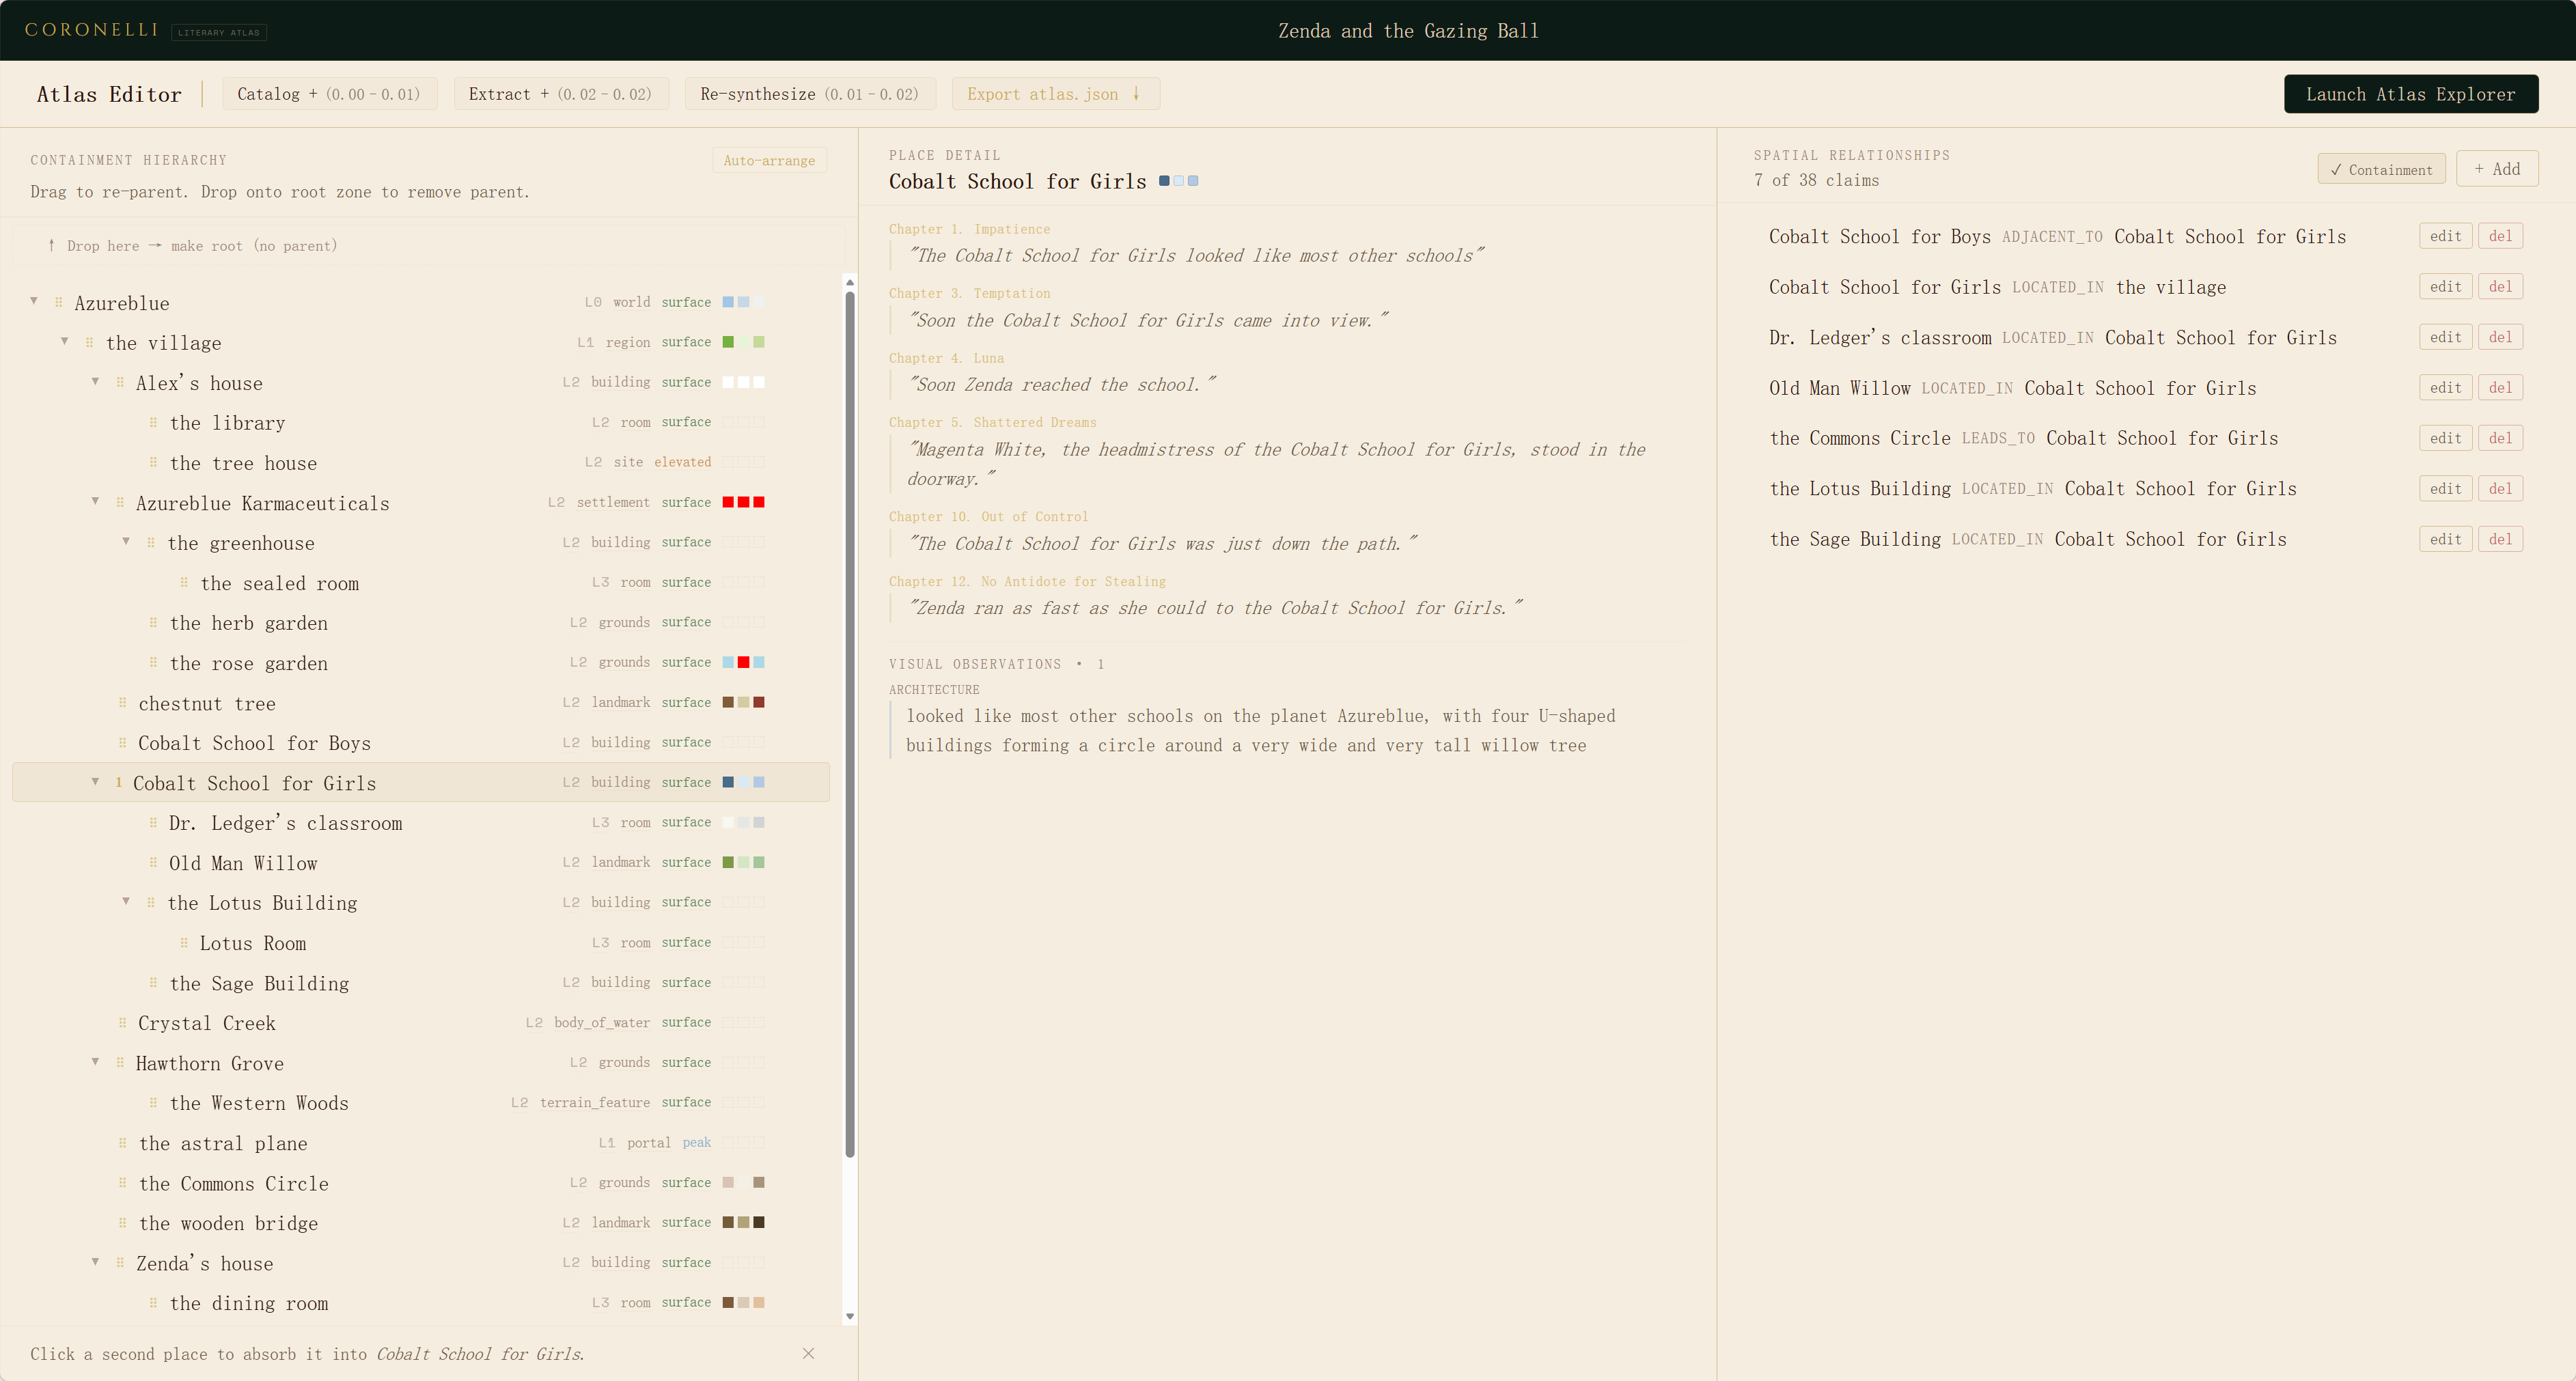Toggle the Containment filter
Image resolution: width=2576 pixels, height=1381 pixels.
pos(2381,169)
